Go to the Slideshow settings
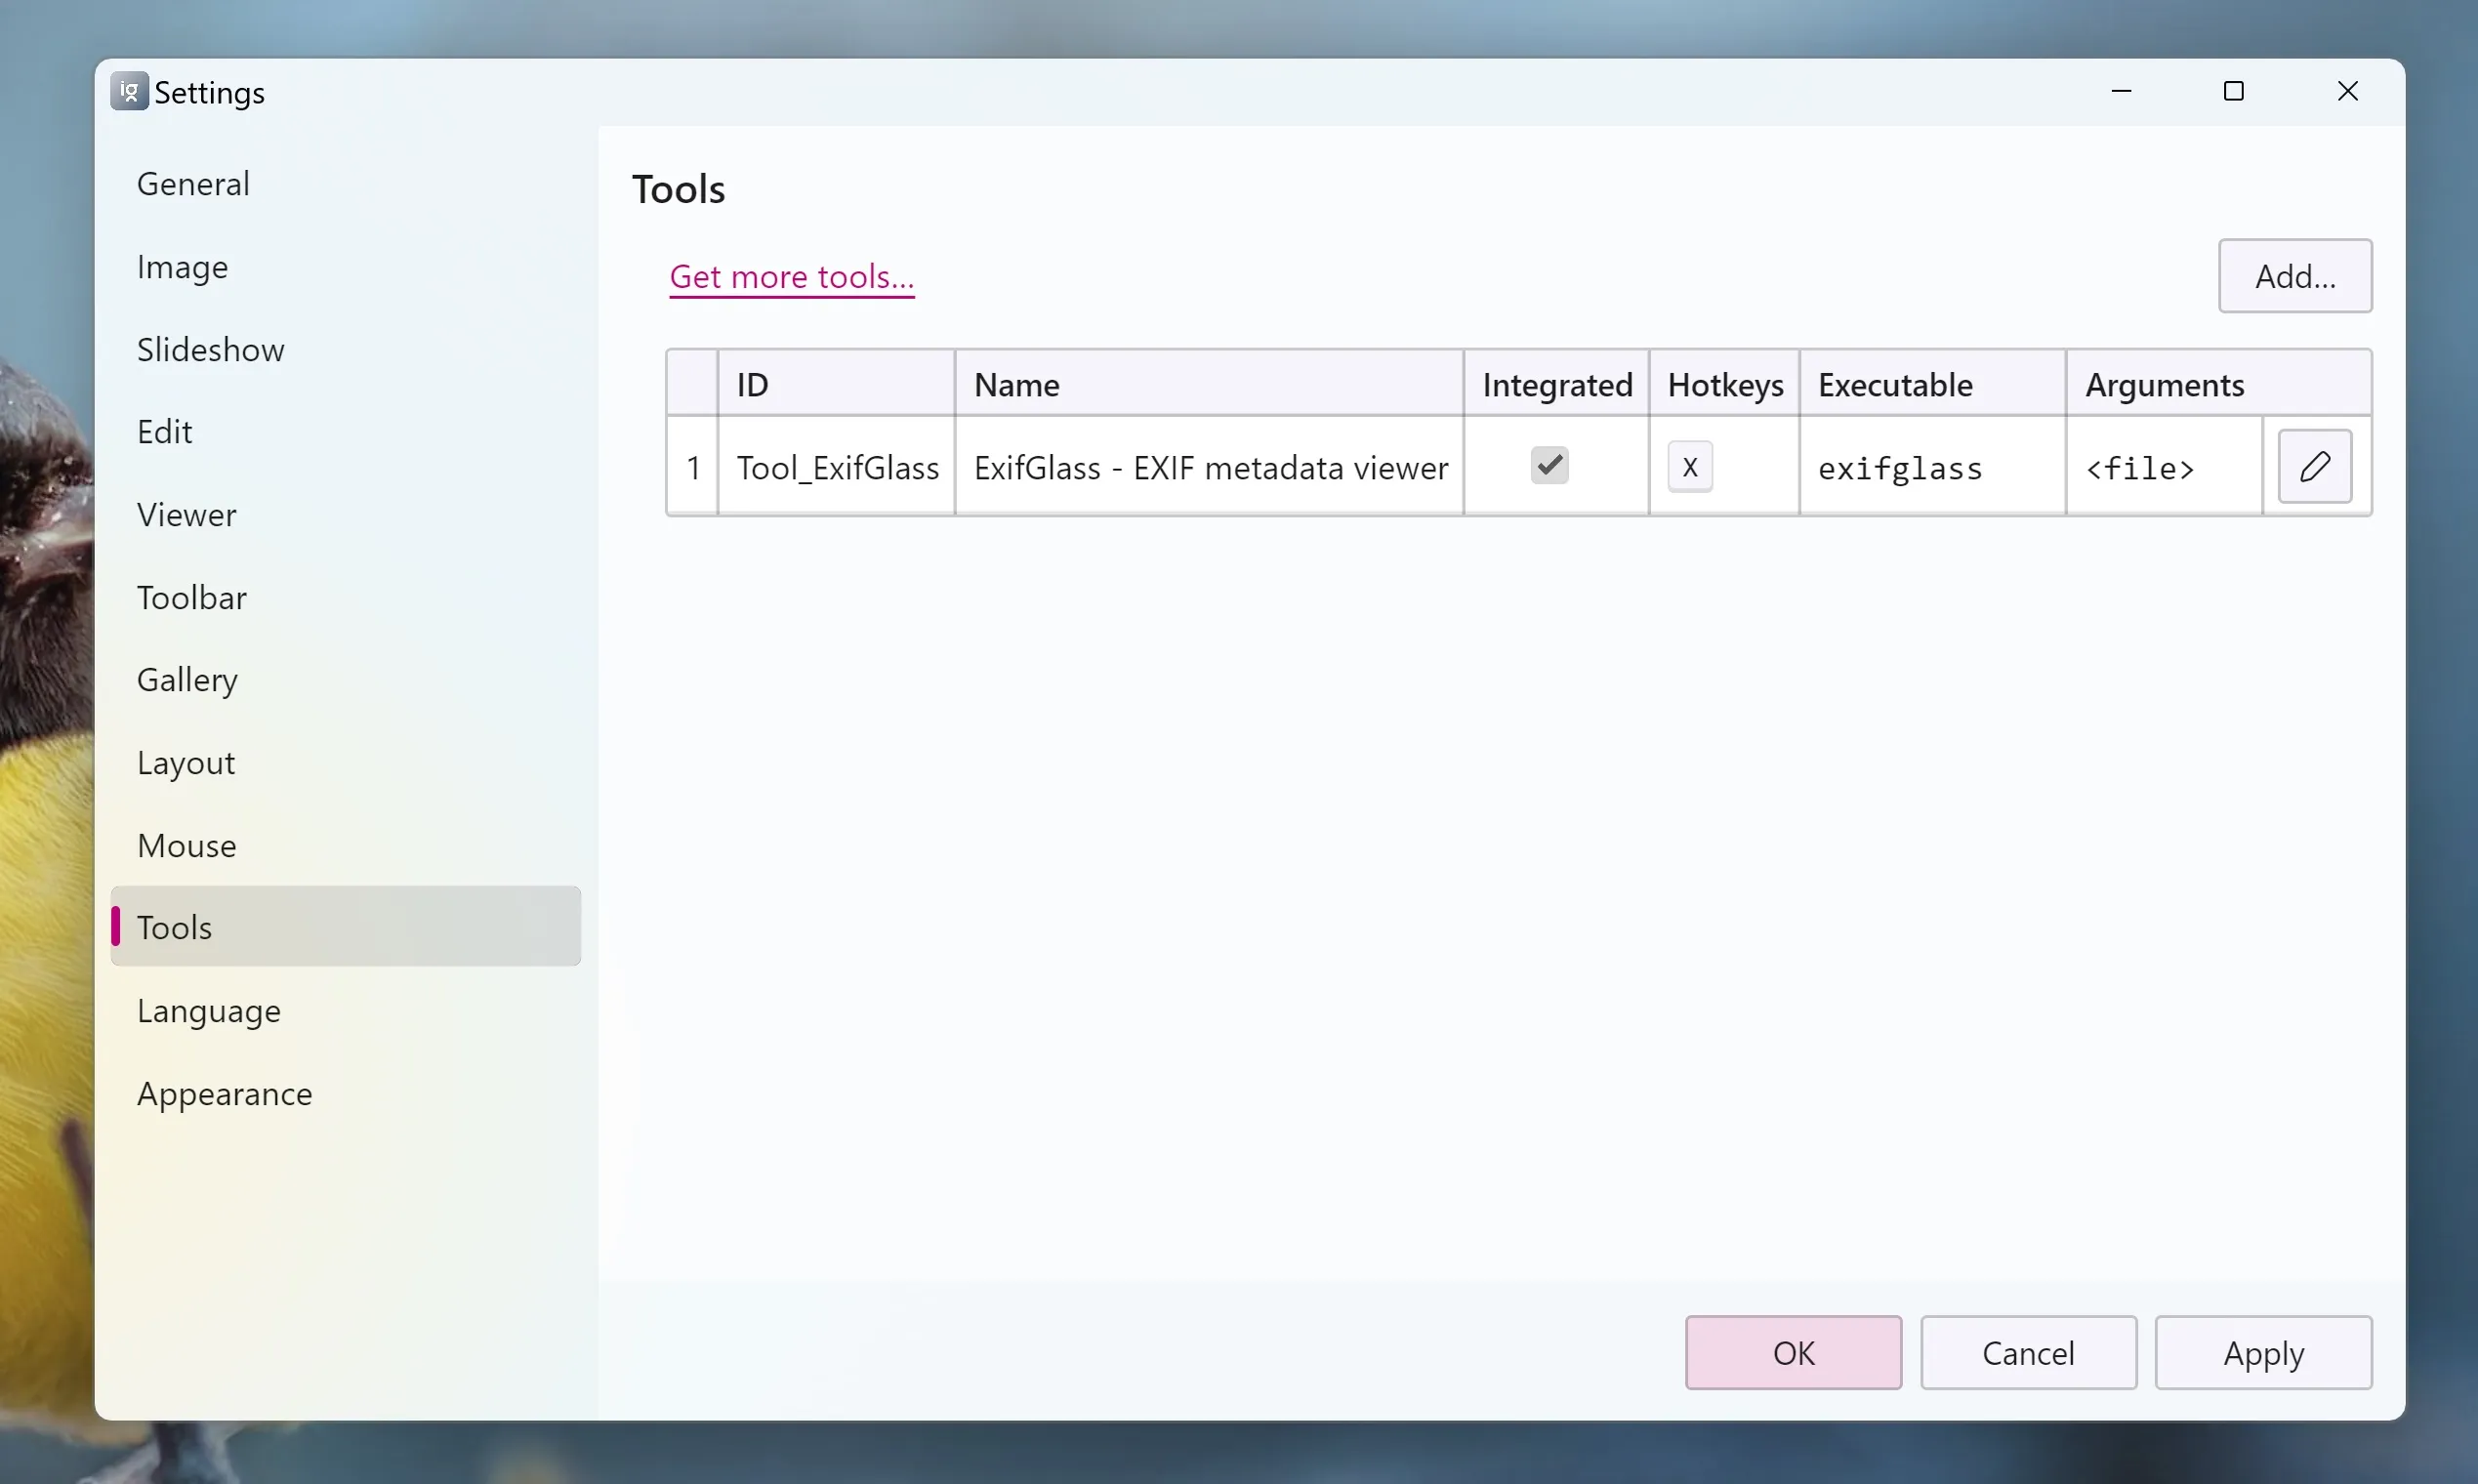This screenshot has height=1484, width=2478. [210, 350]
